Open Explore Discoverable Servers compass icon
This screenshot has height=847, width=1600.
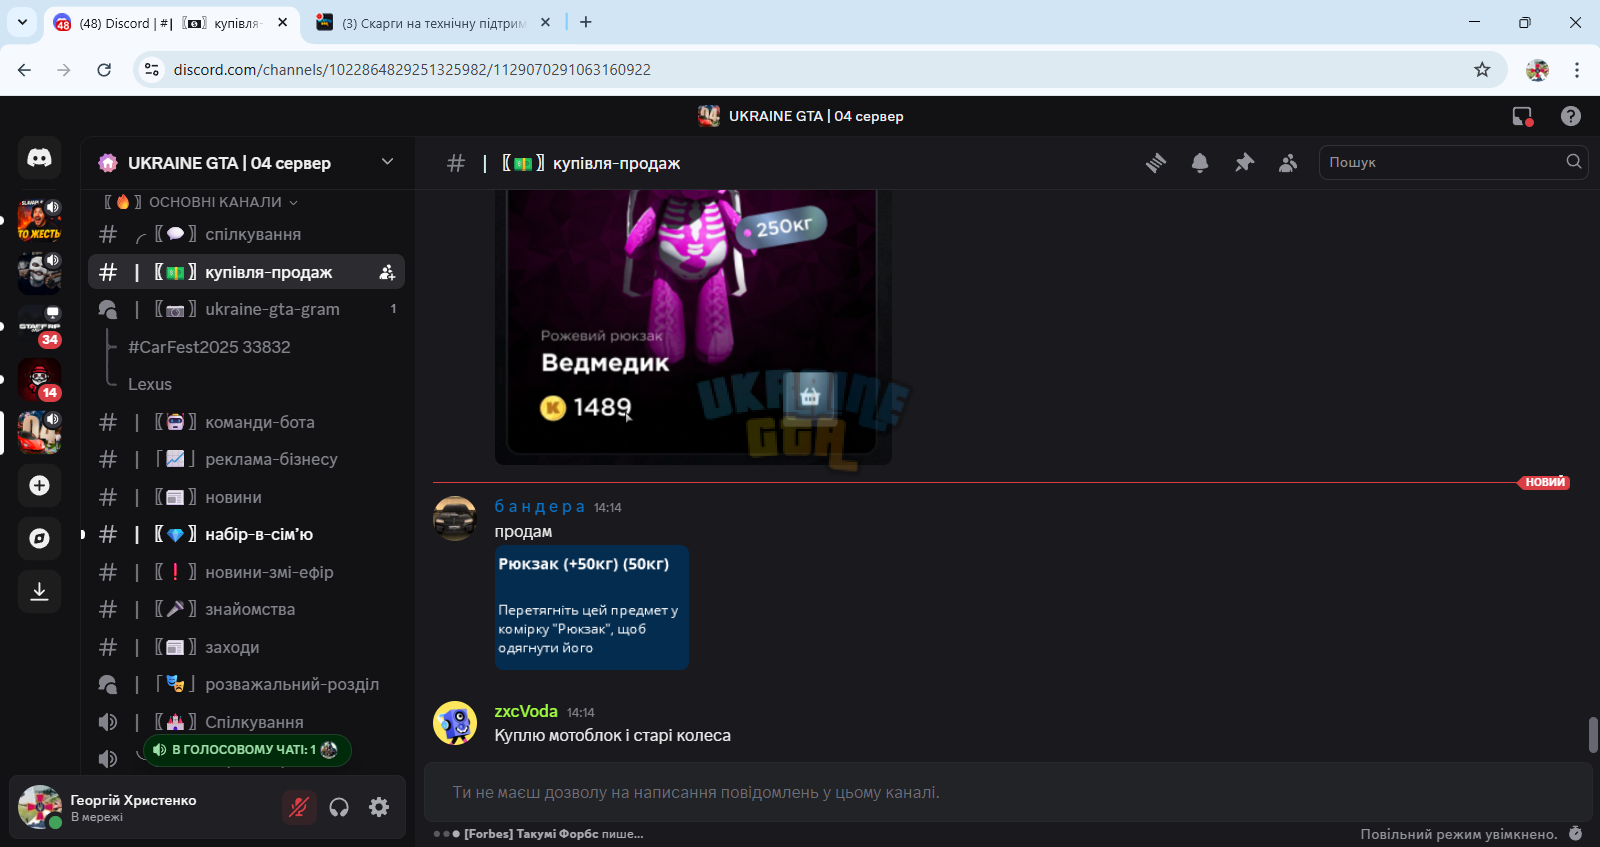(39, 538)
